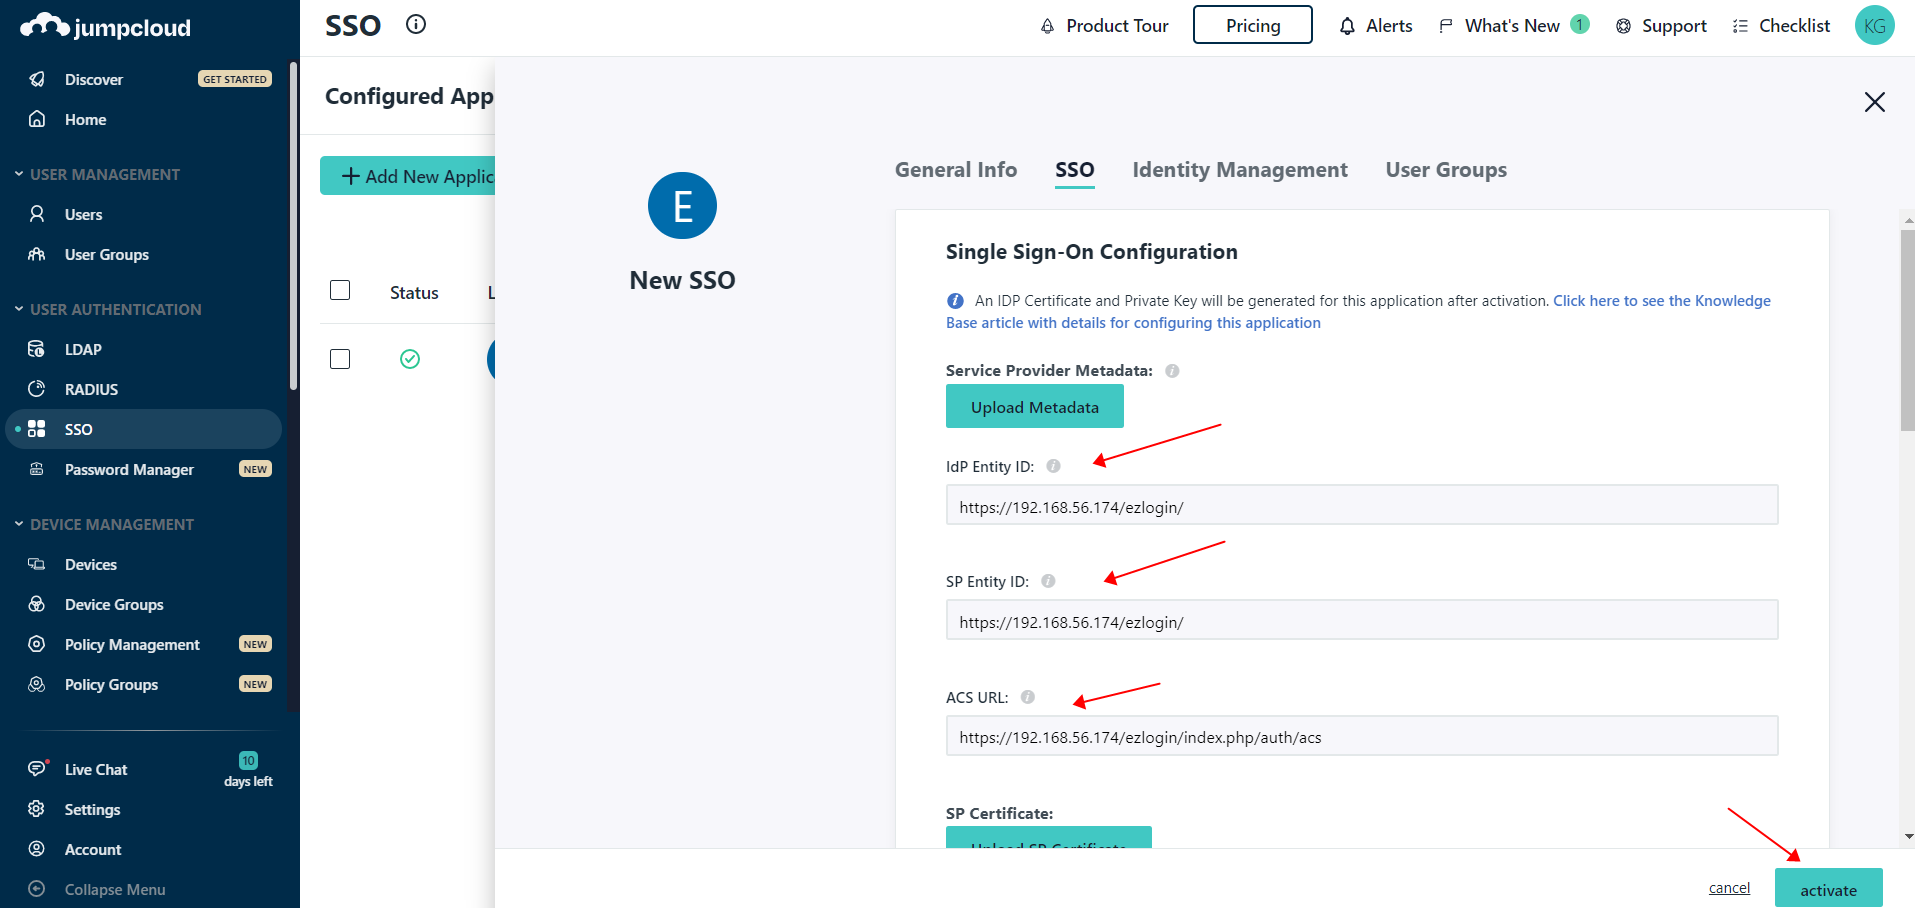Click info icon beside ACS URL
Viewport: 1915px width, 908px height.
coord(1028,697)
